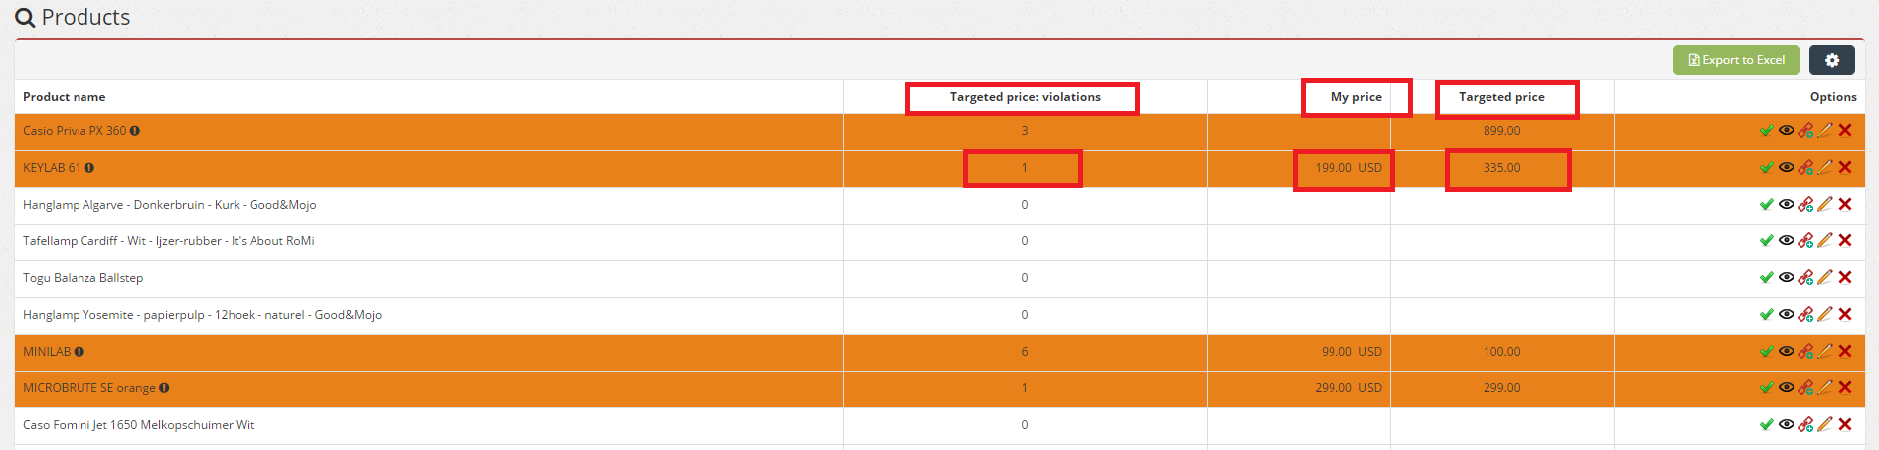Add link for MICROBRUTE SE orange

click(x=1806, y=387)
